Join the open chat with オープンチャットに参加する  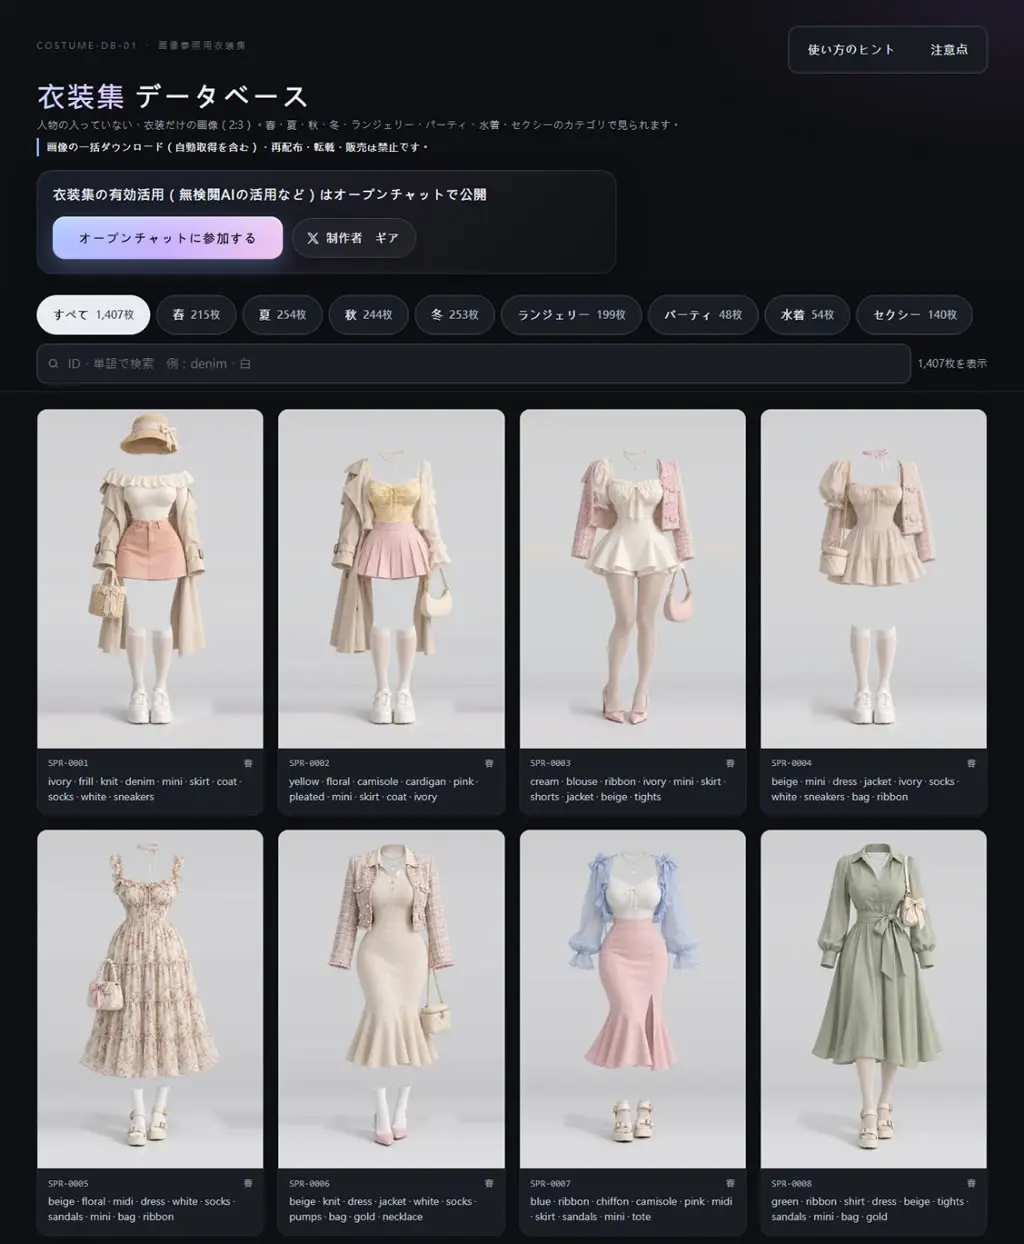tap(167, 238)
